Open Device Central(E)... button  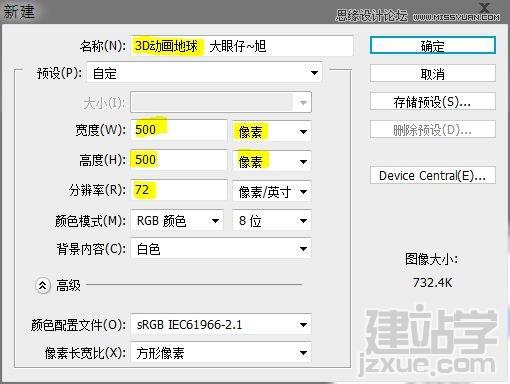(433, 175)
